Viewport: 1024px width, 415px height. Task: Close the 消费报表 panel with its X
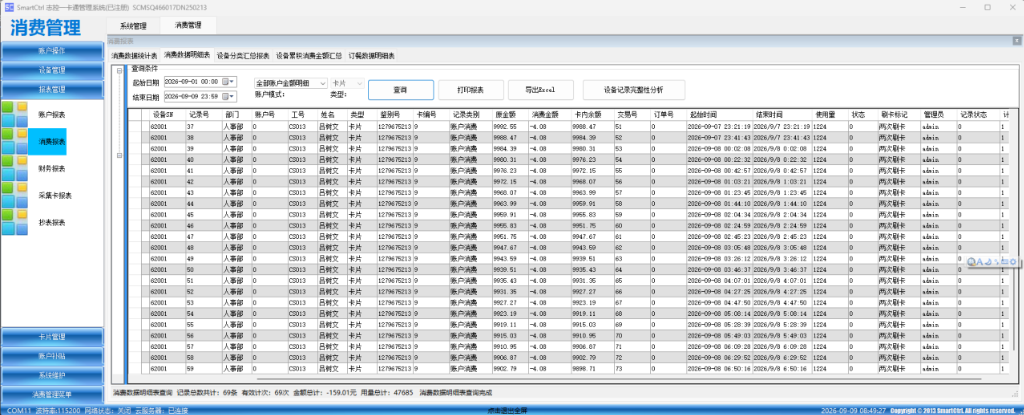click(1017, 41)
